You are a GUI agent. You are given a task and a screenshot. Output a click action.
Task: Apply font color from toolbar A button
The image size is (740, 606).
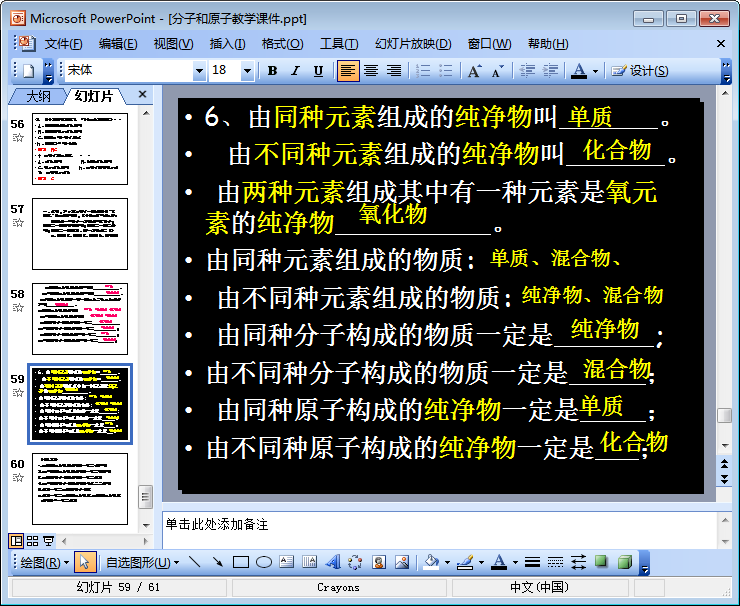[x=579, y=71]
